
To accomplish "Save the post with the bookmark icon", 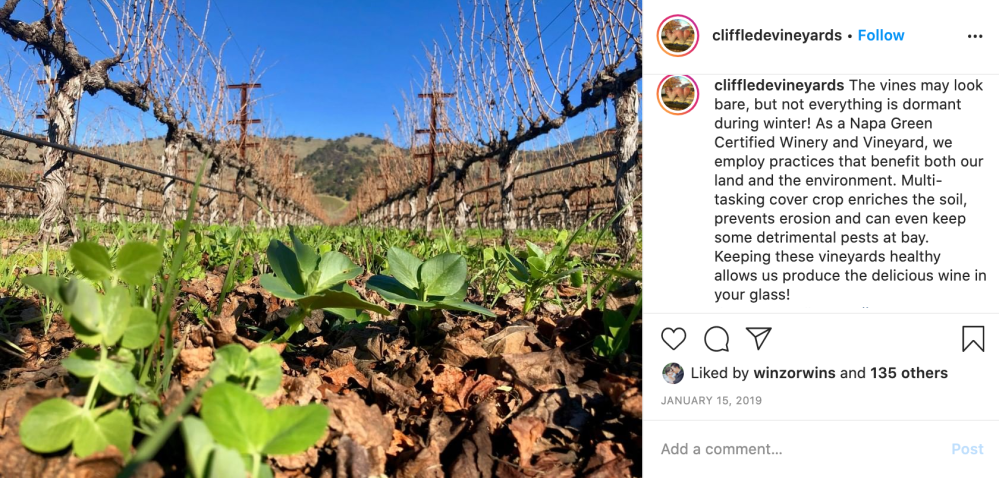I will pyautogui.click(x=972, y=339).
